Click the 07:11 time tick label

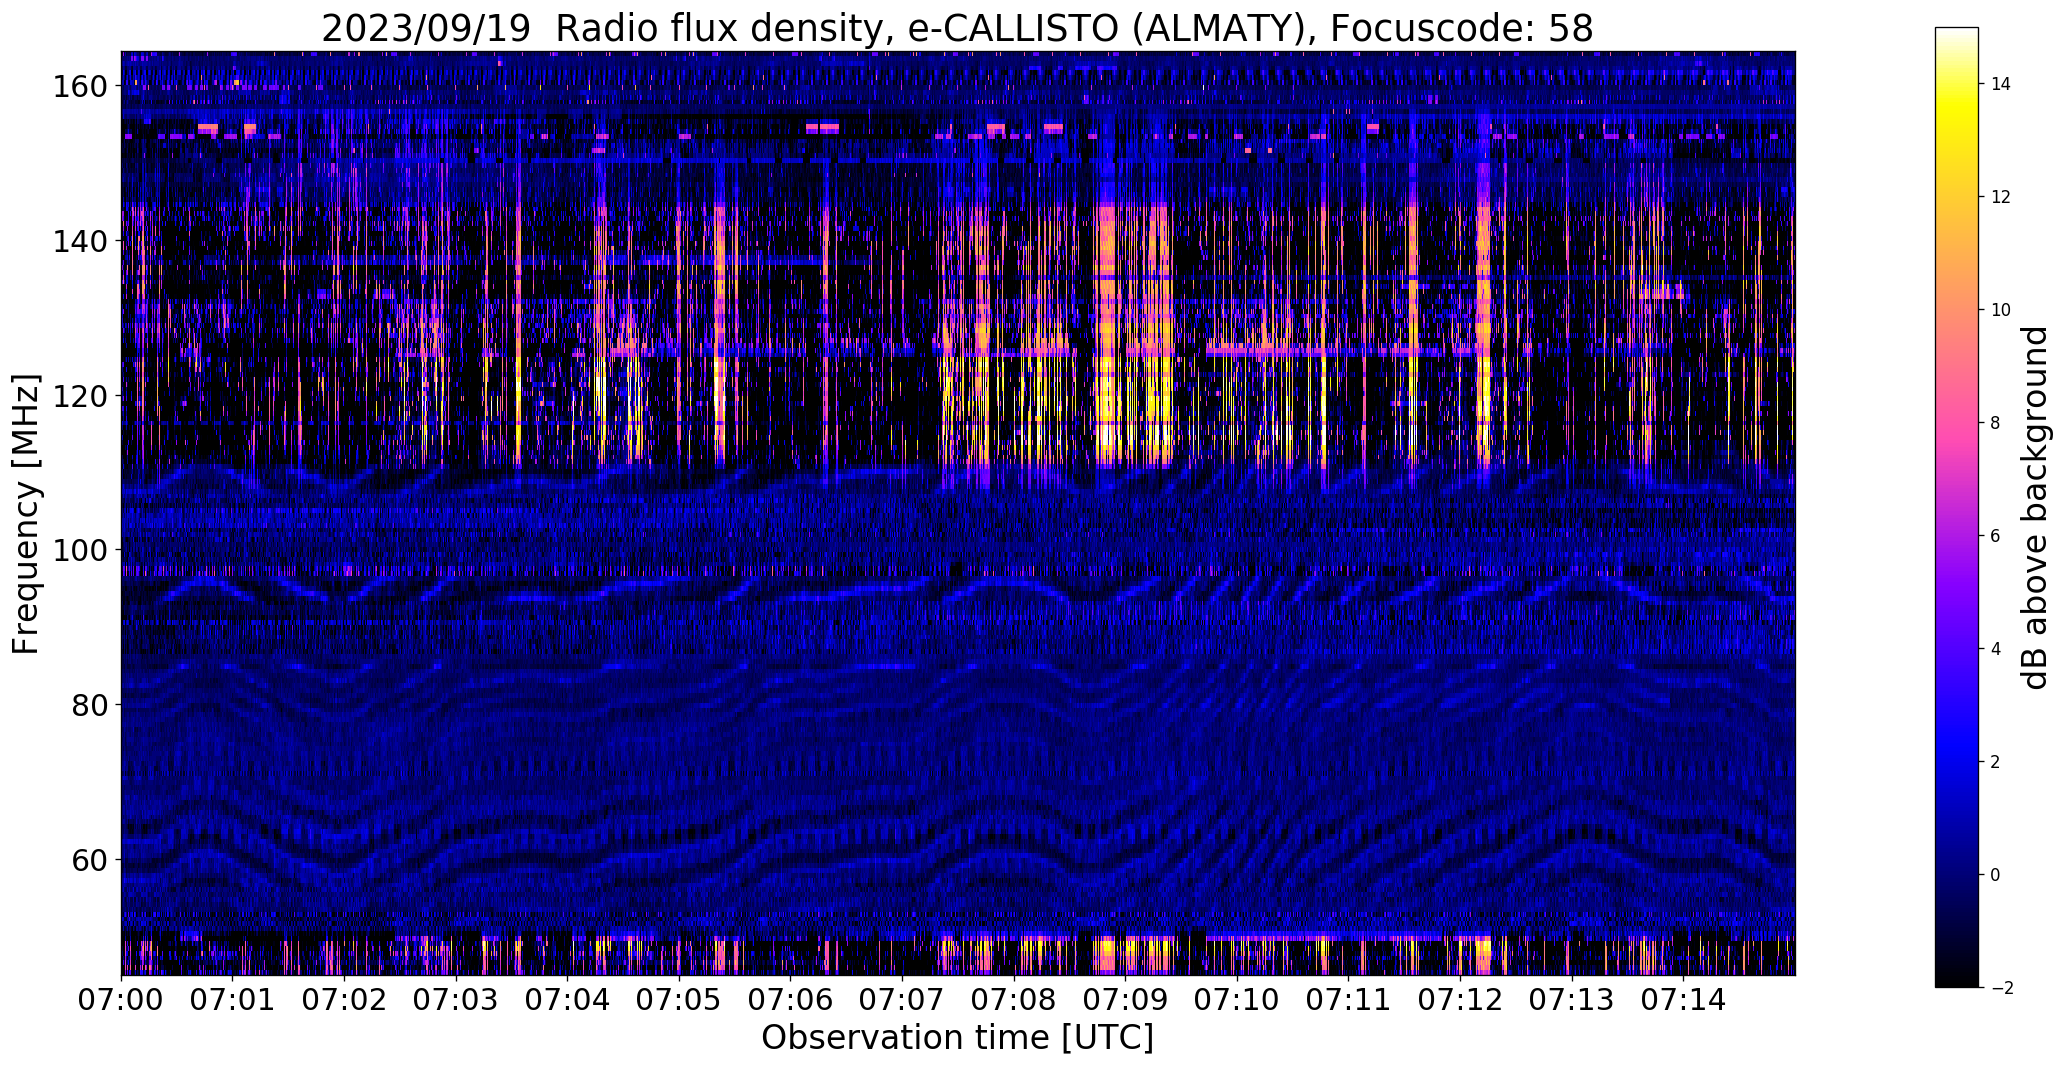tap(1348, 1000)
